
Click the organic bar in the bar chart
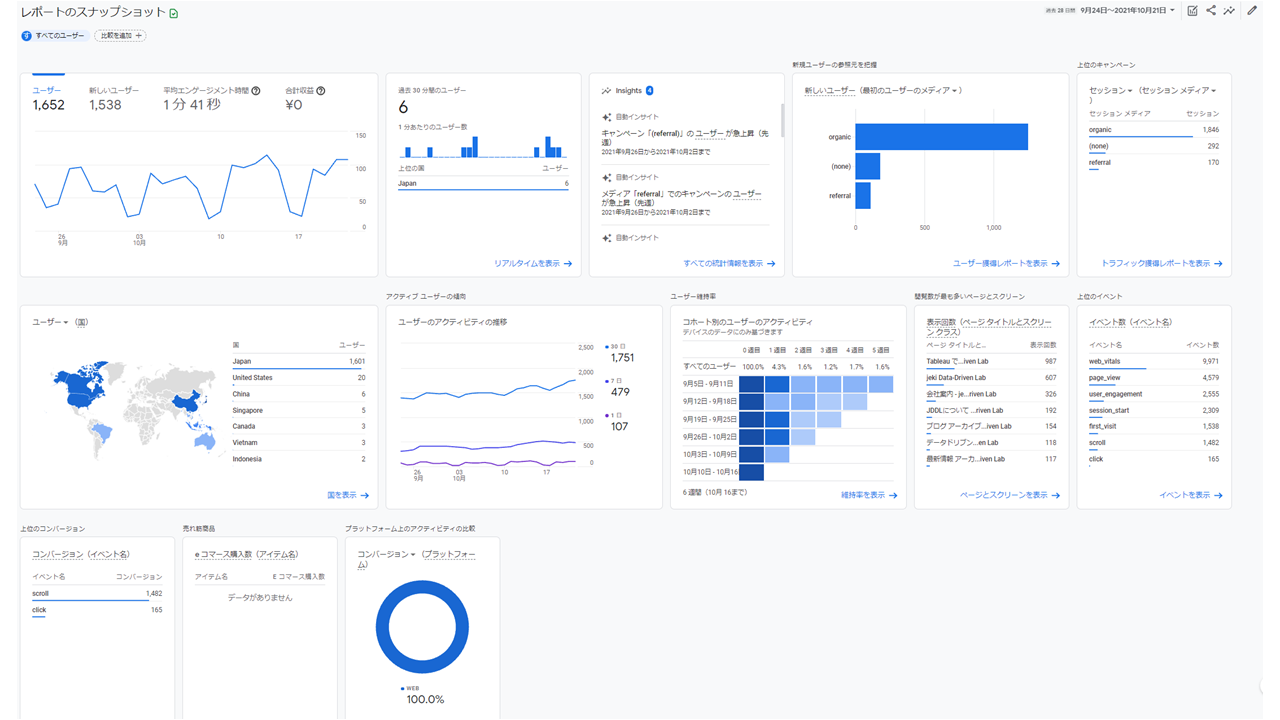tap(940, 137)
